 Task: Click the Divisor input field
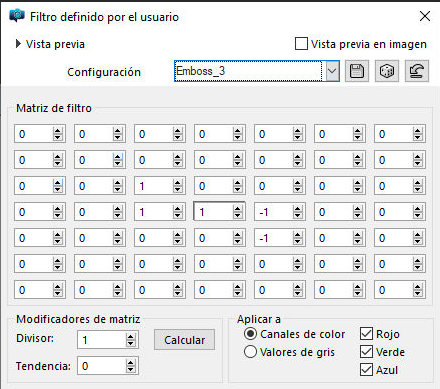click(102, 340)
